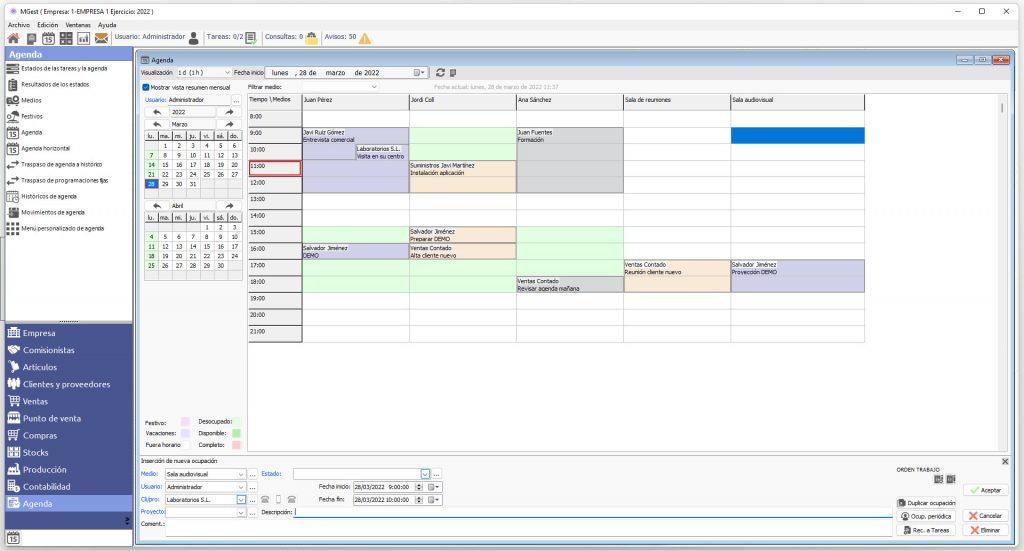The image size is (1024, 551).
Task: Click the refresh icon beside Fecha inicio
Action: (x=440, y=72)
